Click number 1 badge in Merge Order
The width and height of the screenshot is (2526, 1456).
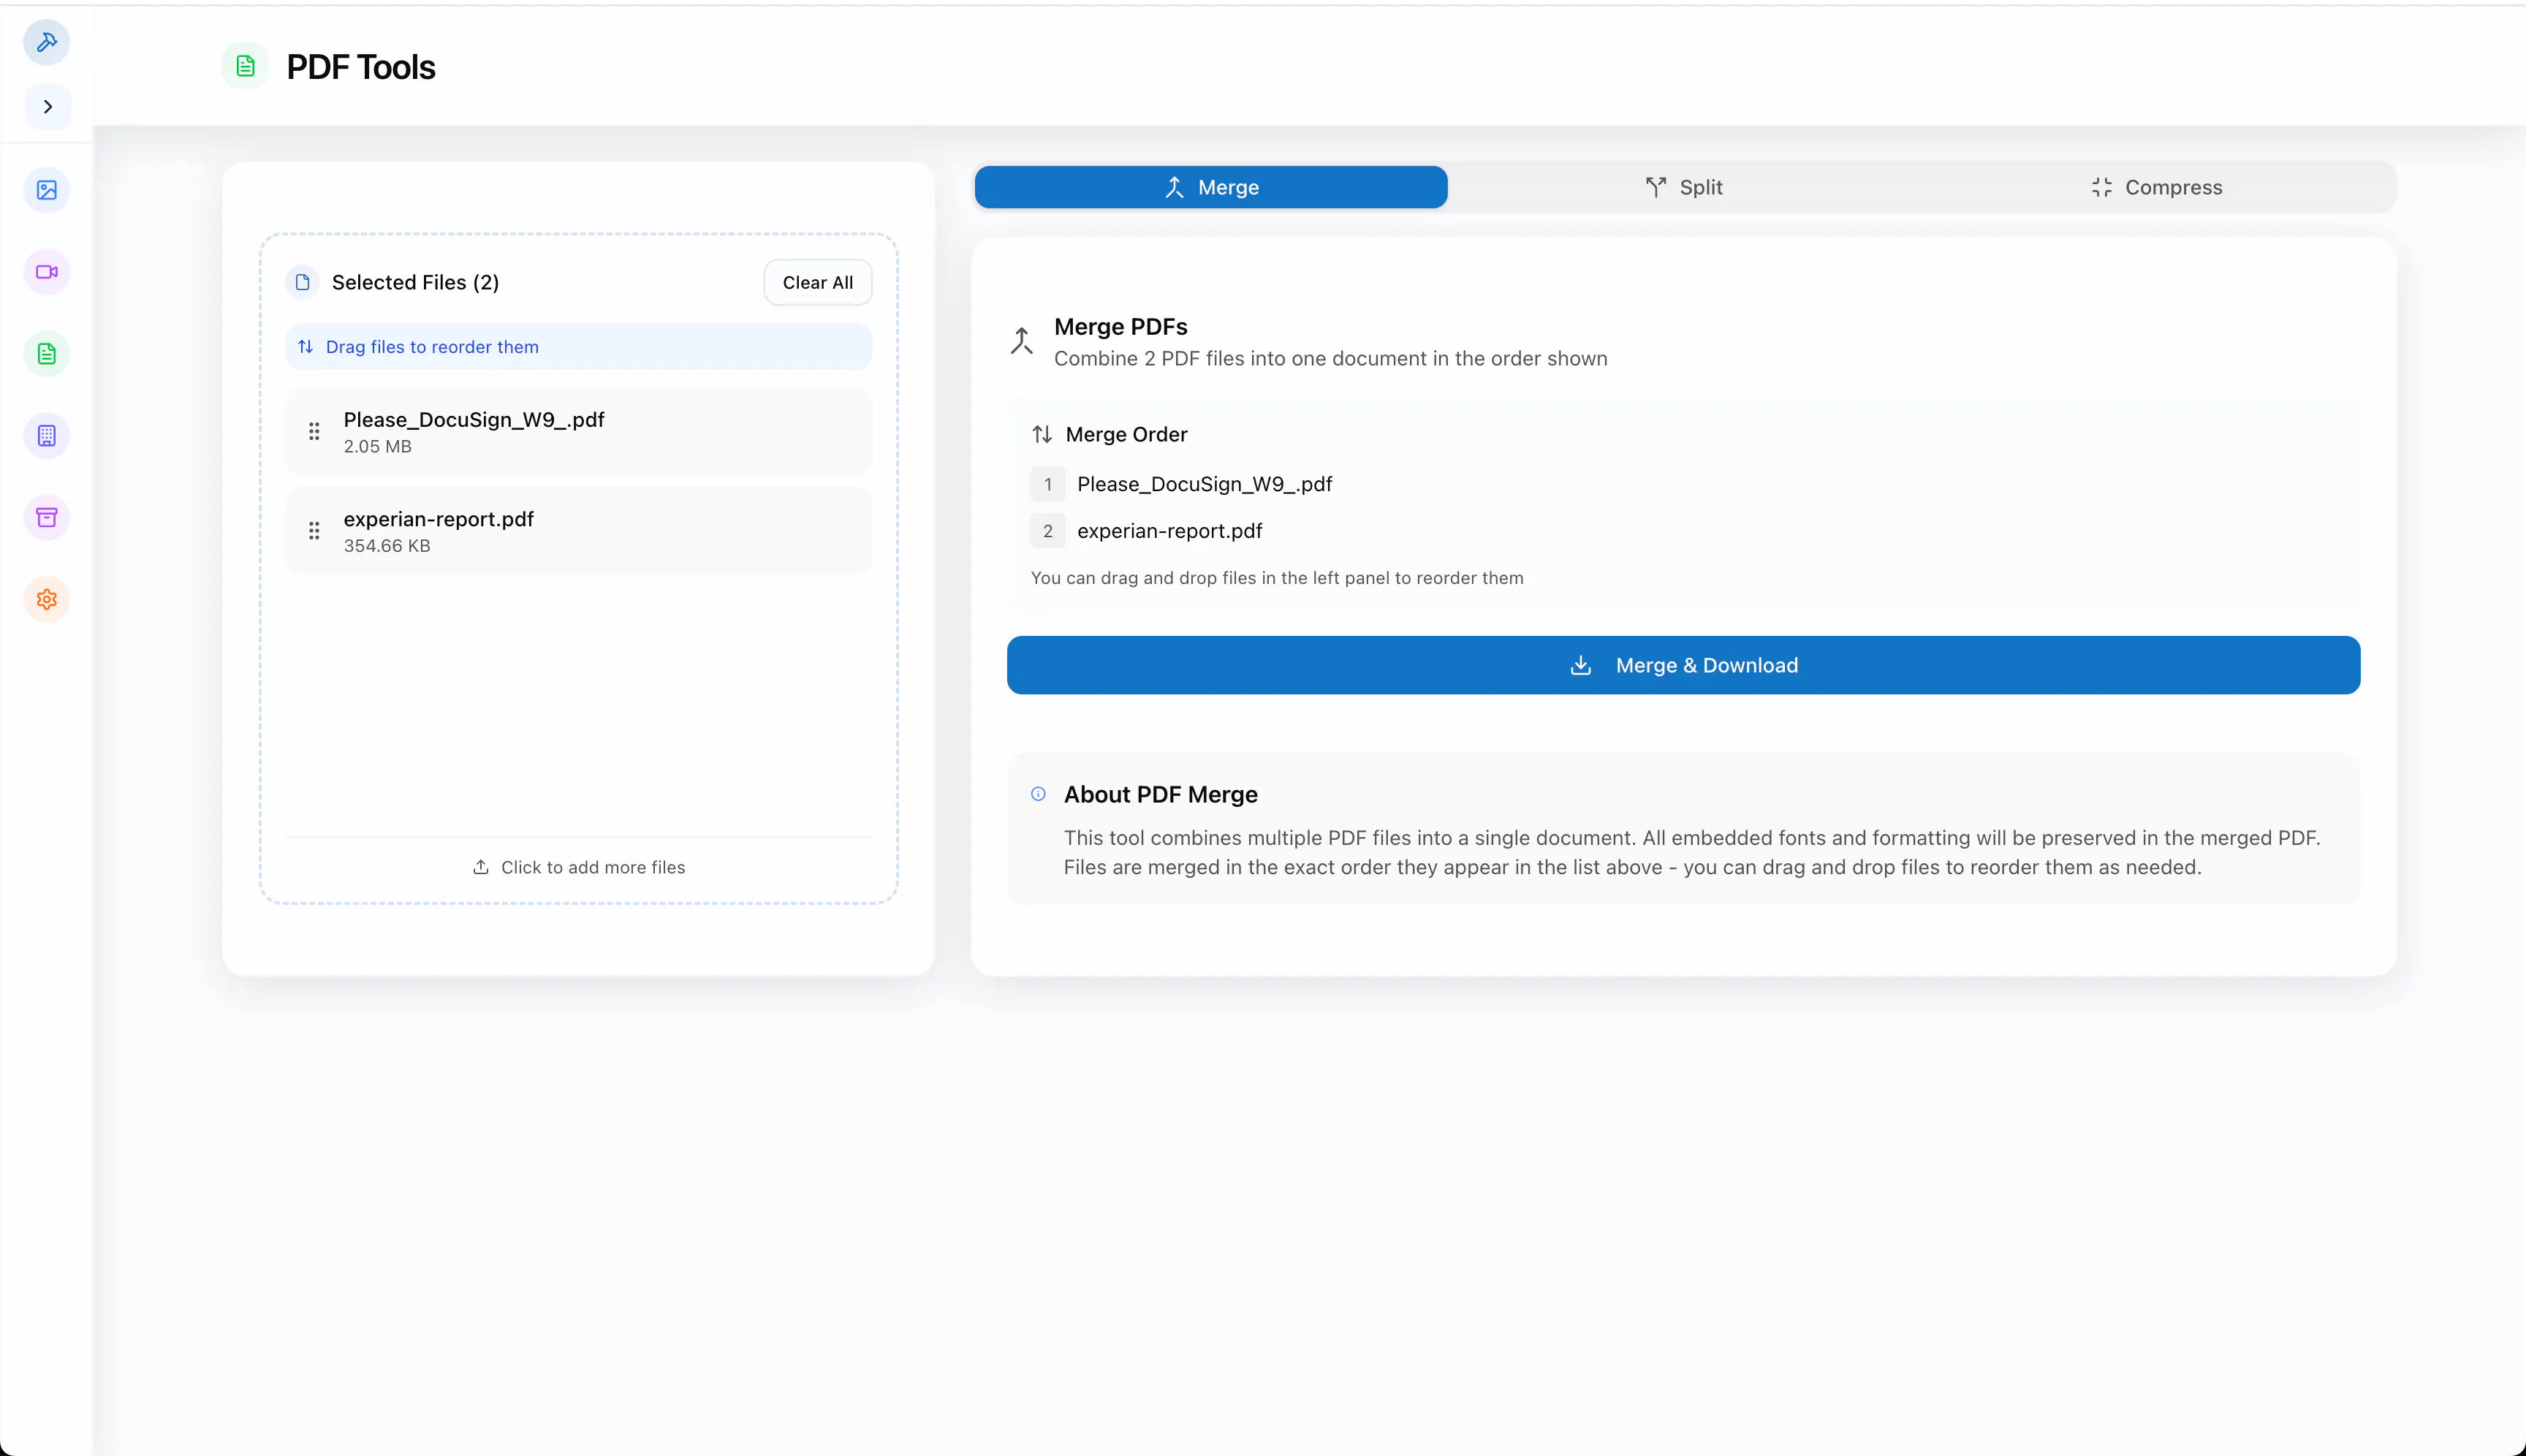(x=1048, y=485)
